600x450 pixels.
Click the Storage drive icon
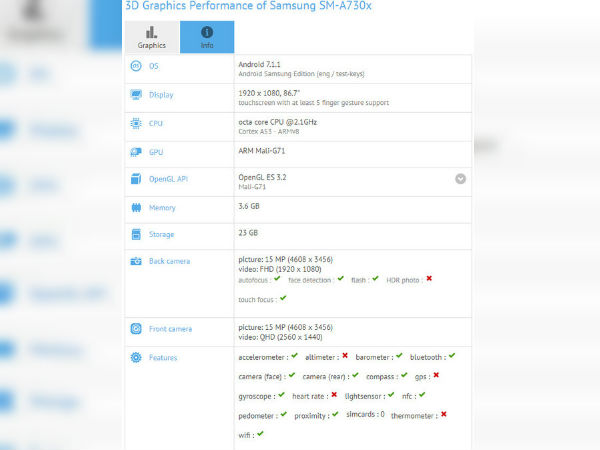tap(135, 235)
